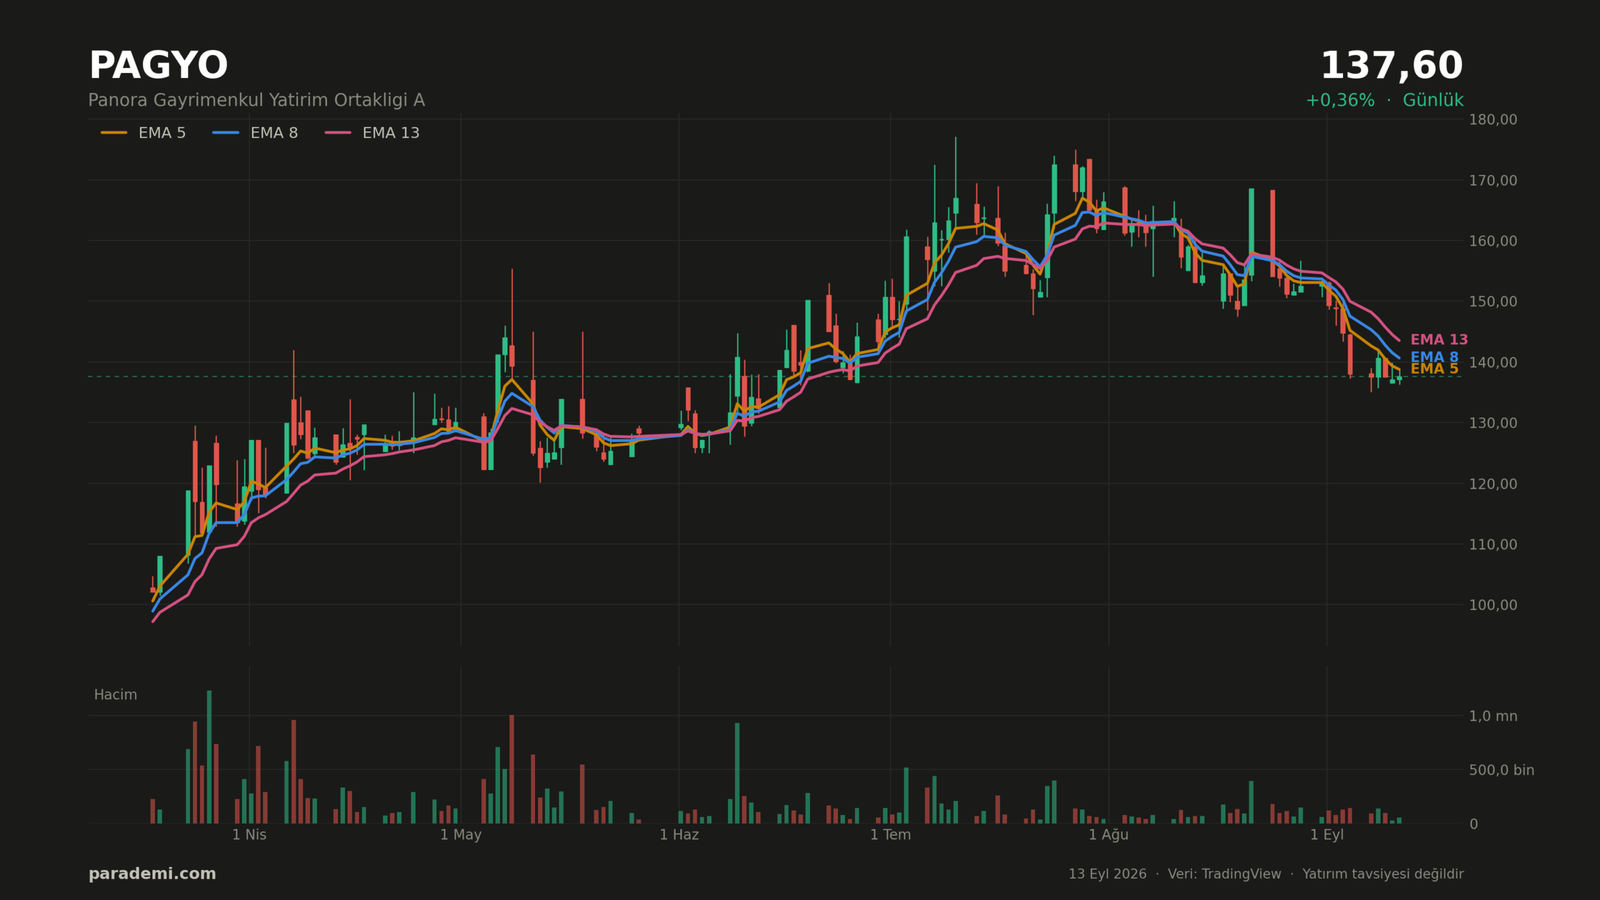Viewport: 1600px width, 900px height.
Task: Click the Veri: TradingView source credit
Action: pyautogui.click(x=1224, y=874)
